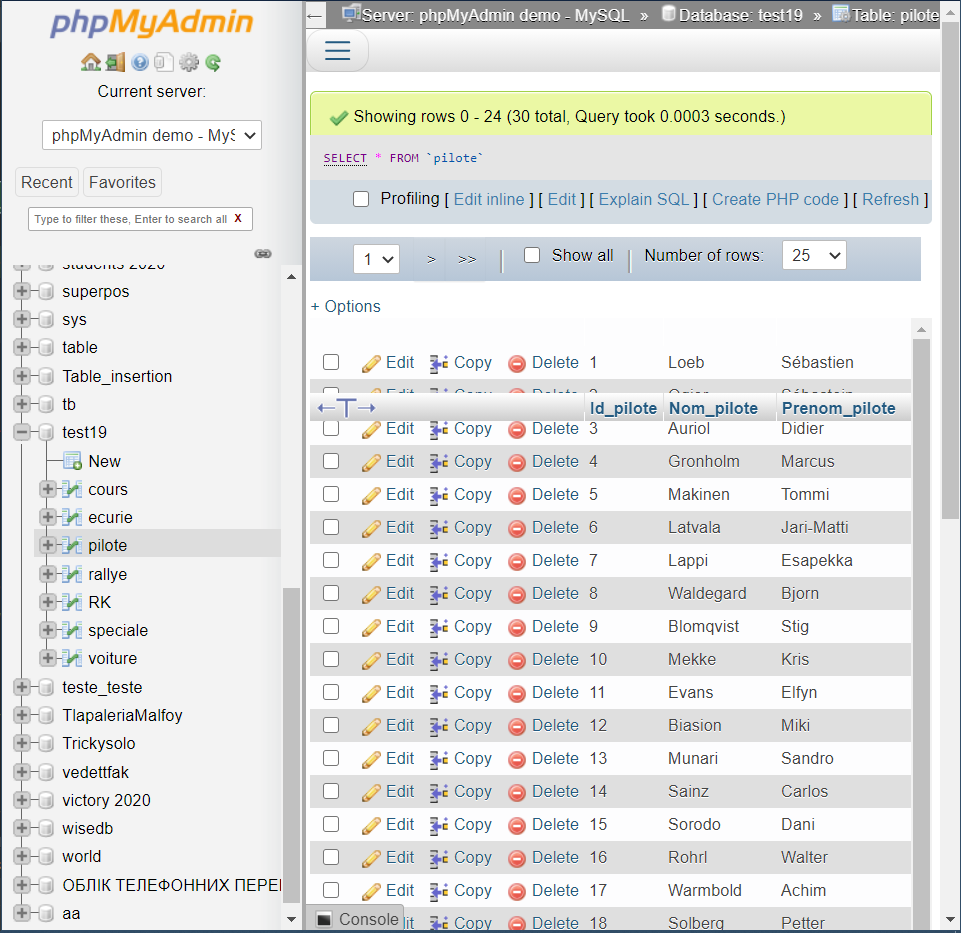Select the checkbox for row 4 Gronholm
Screen dimensions: 961x933
point(331,461)
